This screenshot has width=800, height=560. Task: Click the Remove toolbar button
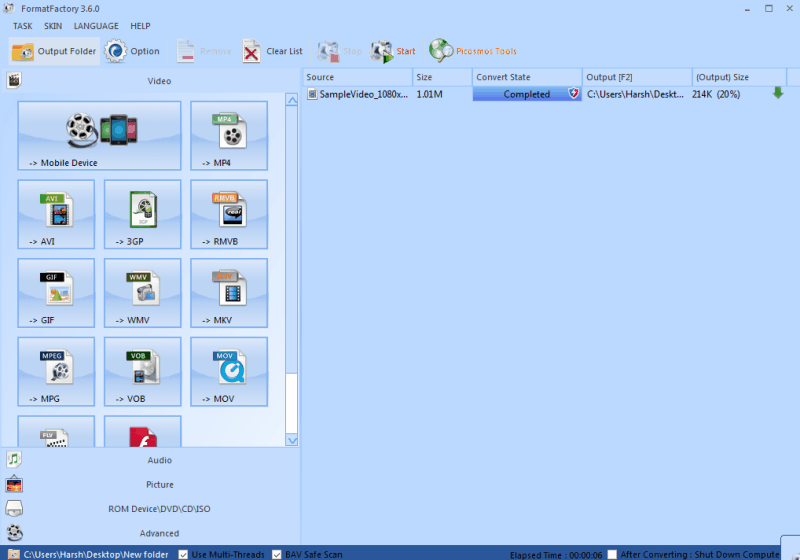204,51
